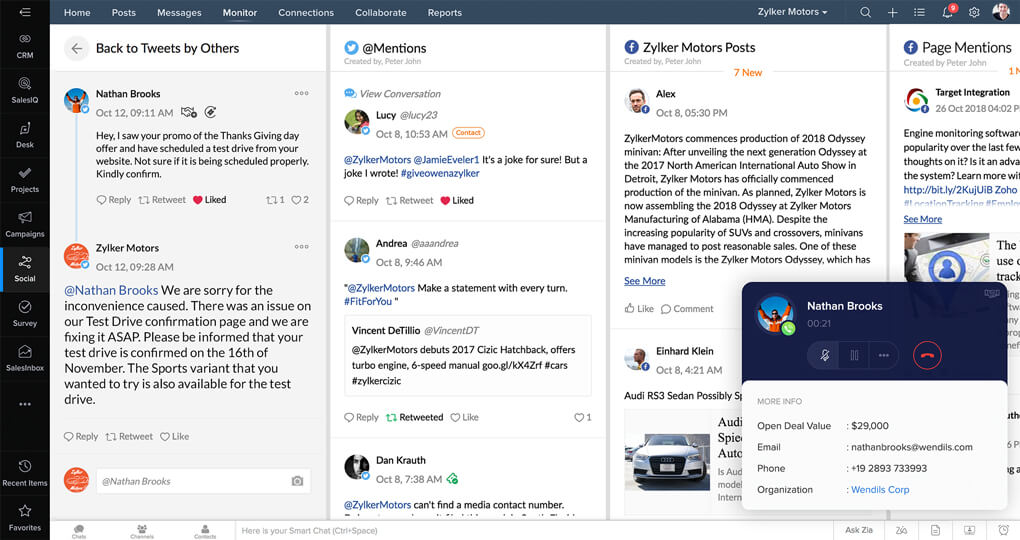Pause or hold the active call
This screenshot has width=1020, height=540.
pyautogui.click(x=854, y=355)
